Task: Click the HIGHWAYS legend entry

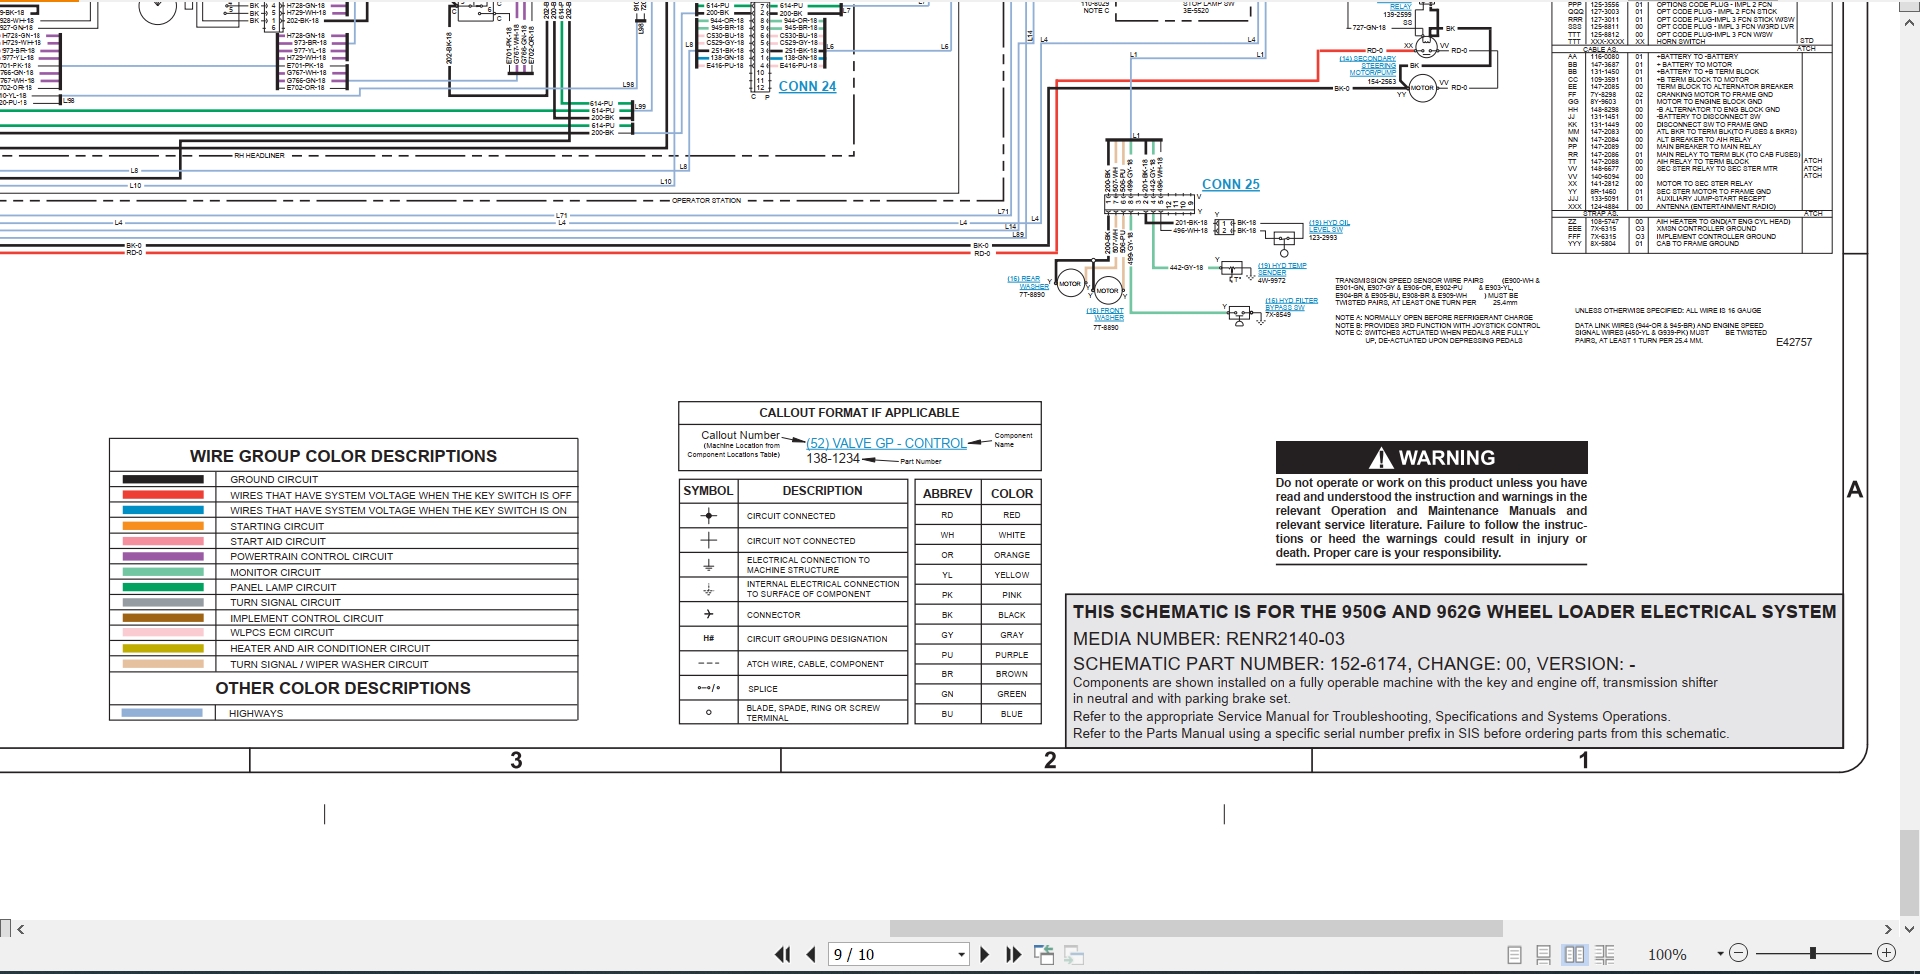Action: pyautogui.click(x=256, y=714)
